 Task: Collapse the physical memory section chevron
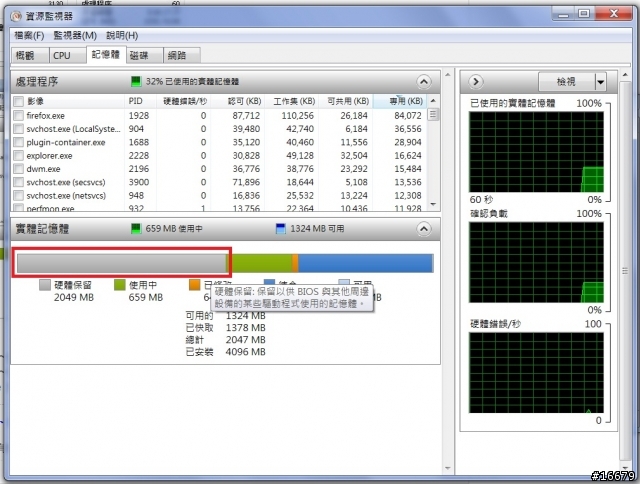point(424,229)
